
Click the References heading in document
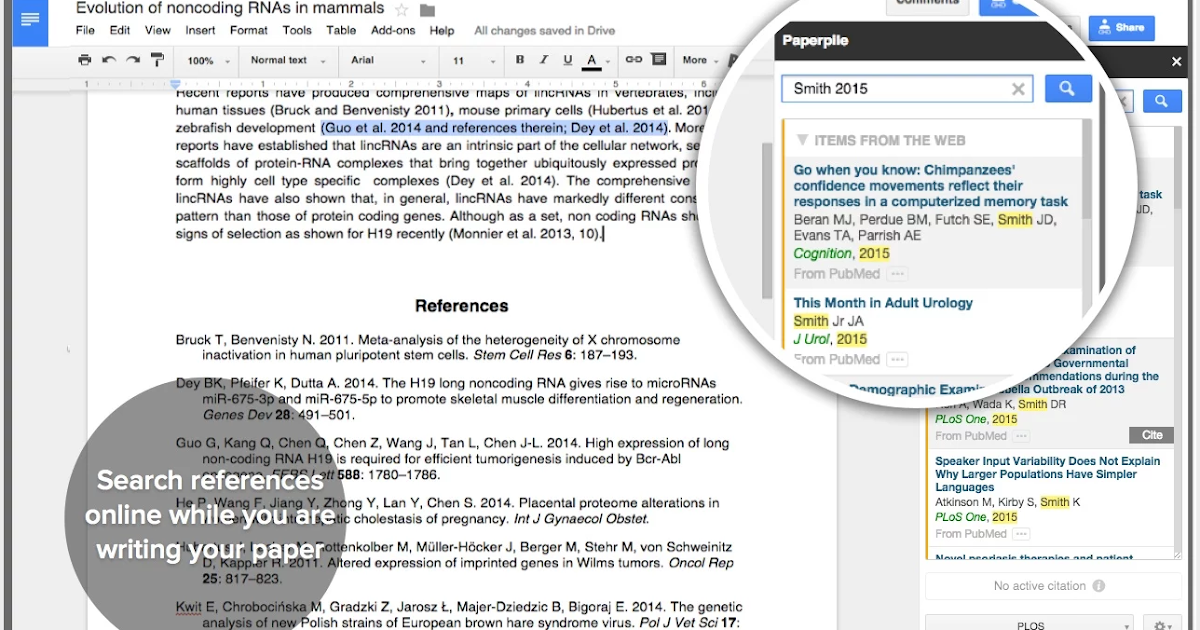[462, 306]
